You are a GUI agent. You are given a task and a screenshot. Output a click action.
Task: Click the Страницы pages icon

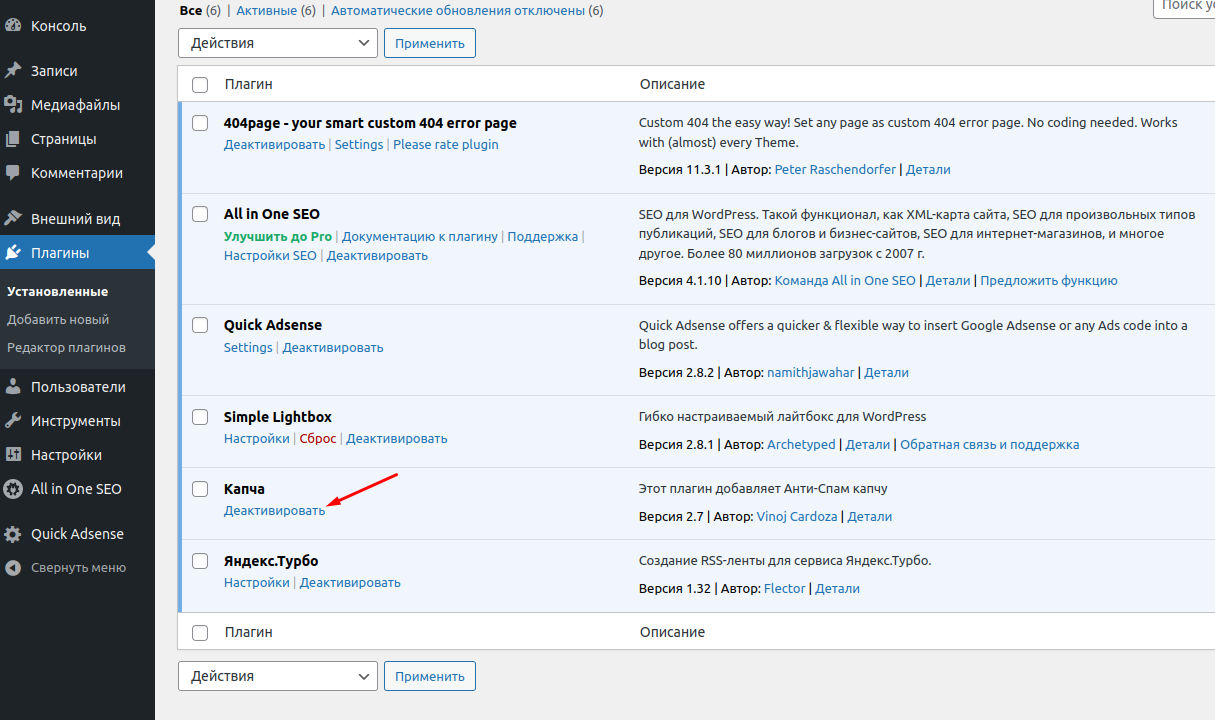[13, 139]
